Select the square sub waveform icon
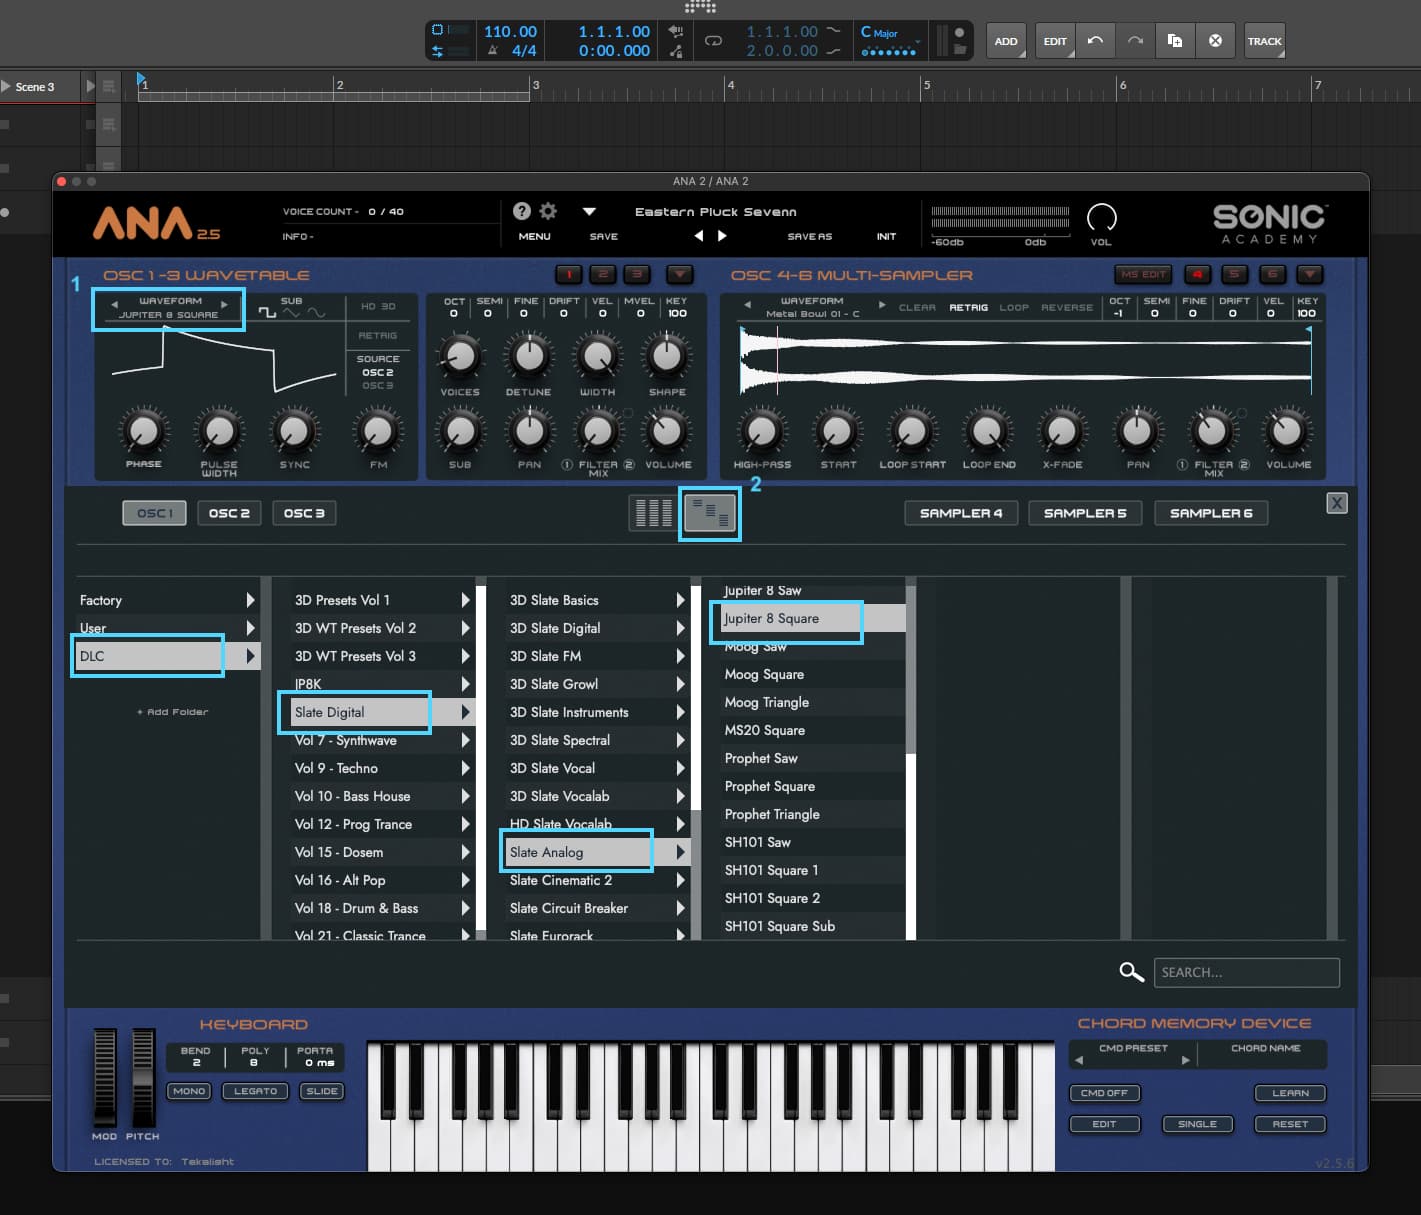 pyautogui.click(x=267, y=313)
